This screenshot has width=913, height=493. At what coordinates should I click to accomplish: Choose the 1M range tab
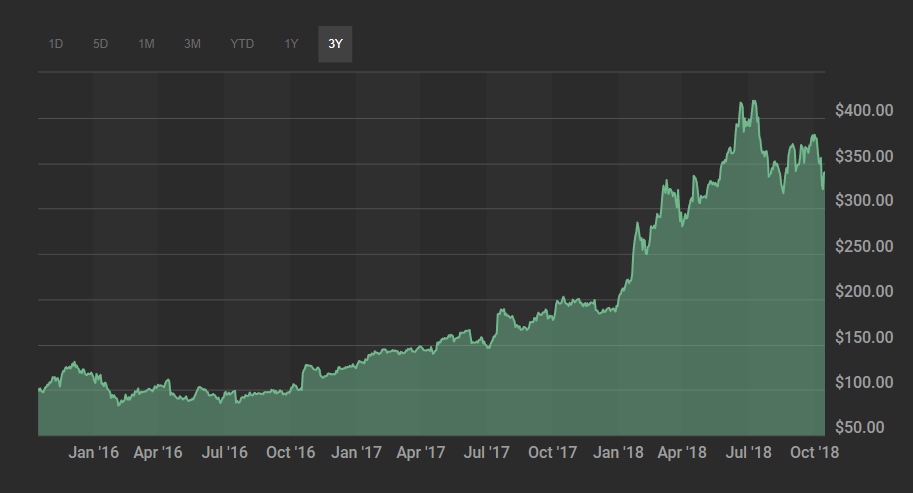(x=146, y=44)
